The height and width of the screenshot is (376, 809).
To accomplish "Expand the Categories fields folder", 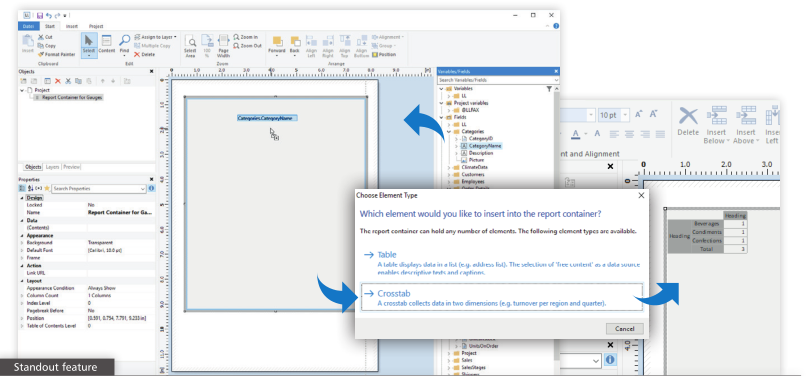I will click(449, 132).
